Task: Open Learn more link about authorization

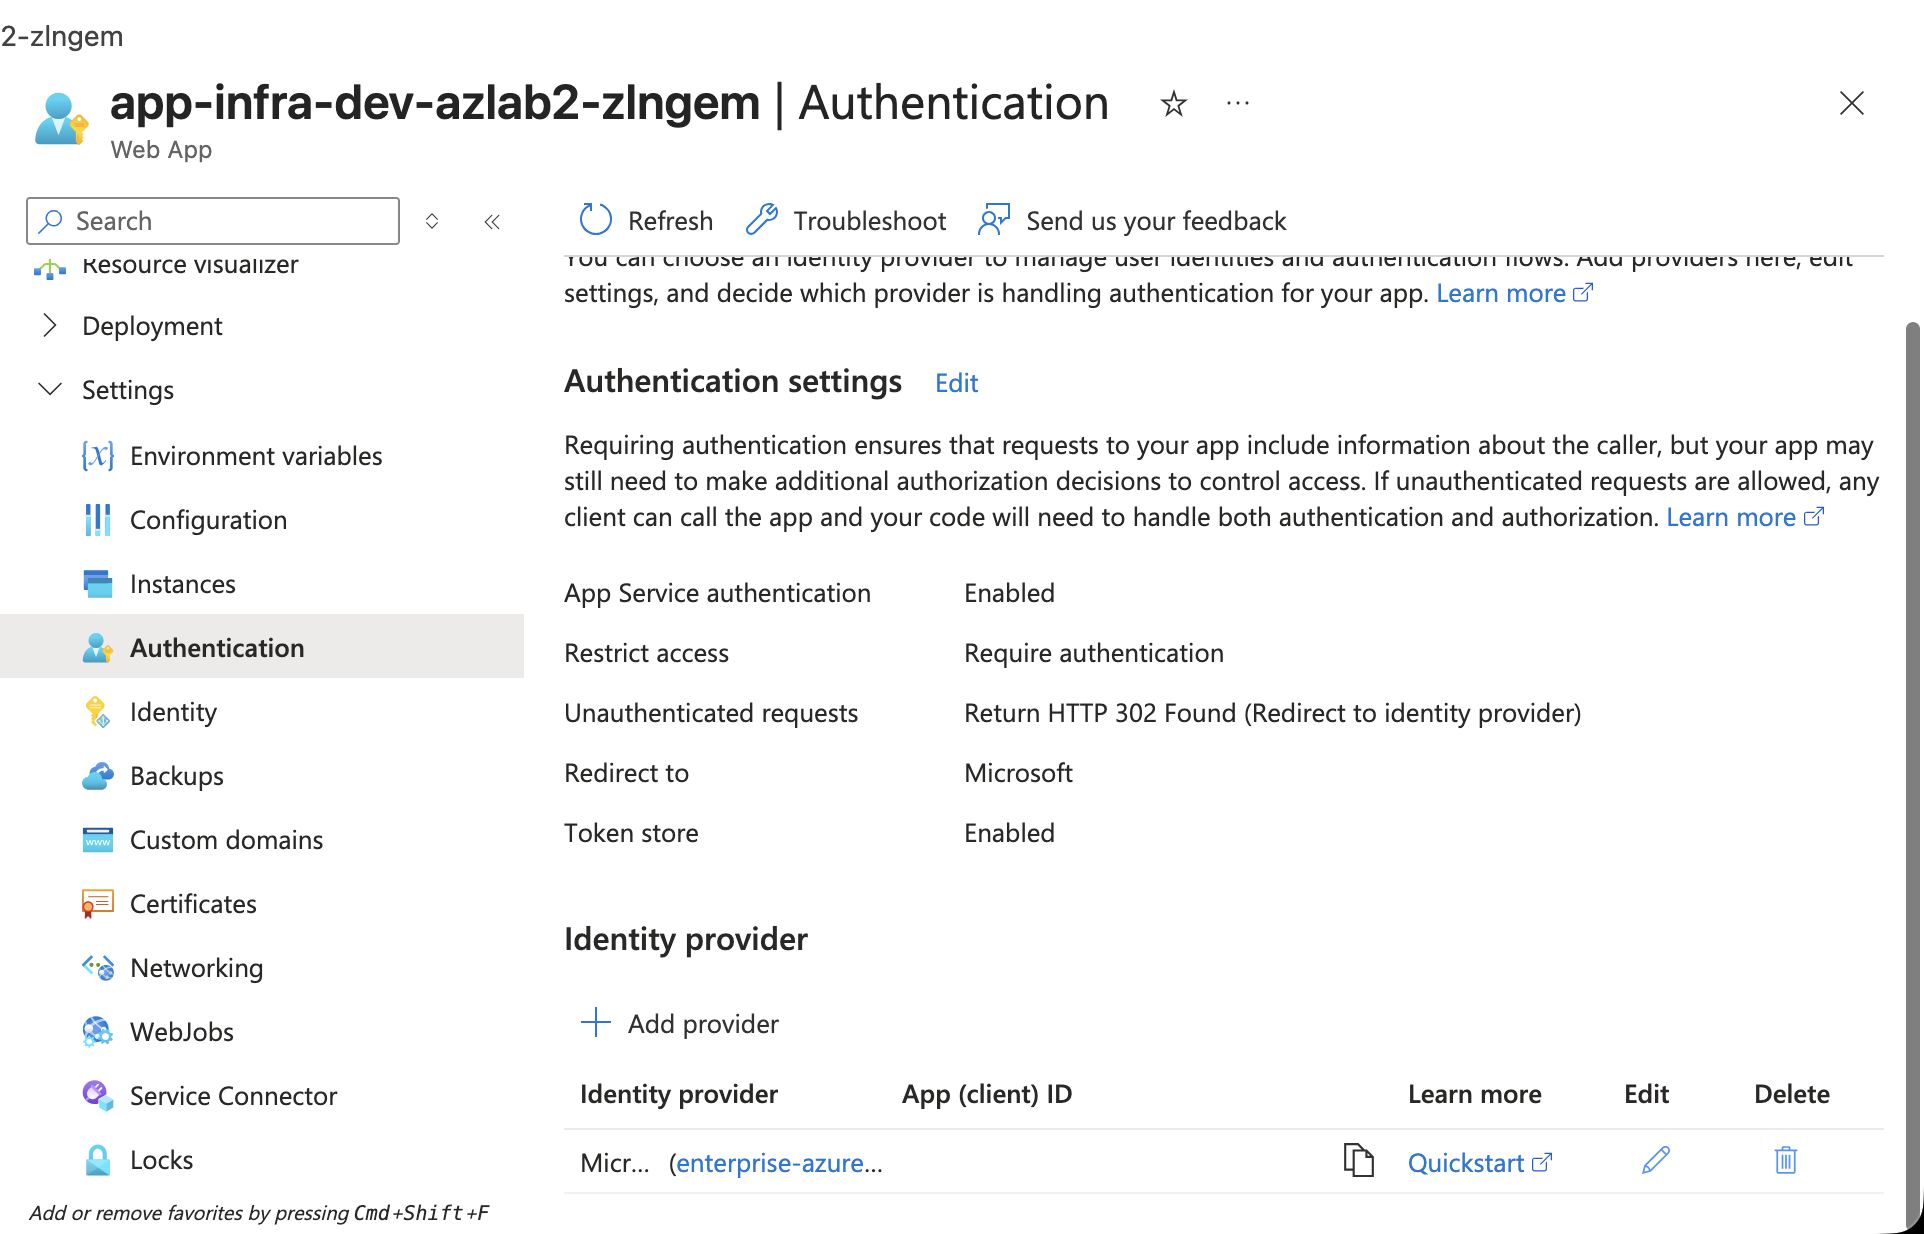Action: 1745,517
